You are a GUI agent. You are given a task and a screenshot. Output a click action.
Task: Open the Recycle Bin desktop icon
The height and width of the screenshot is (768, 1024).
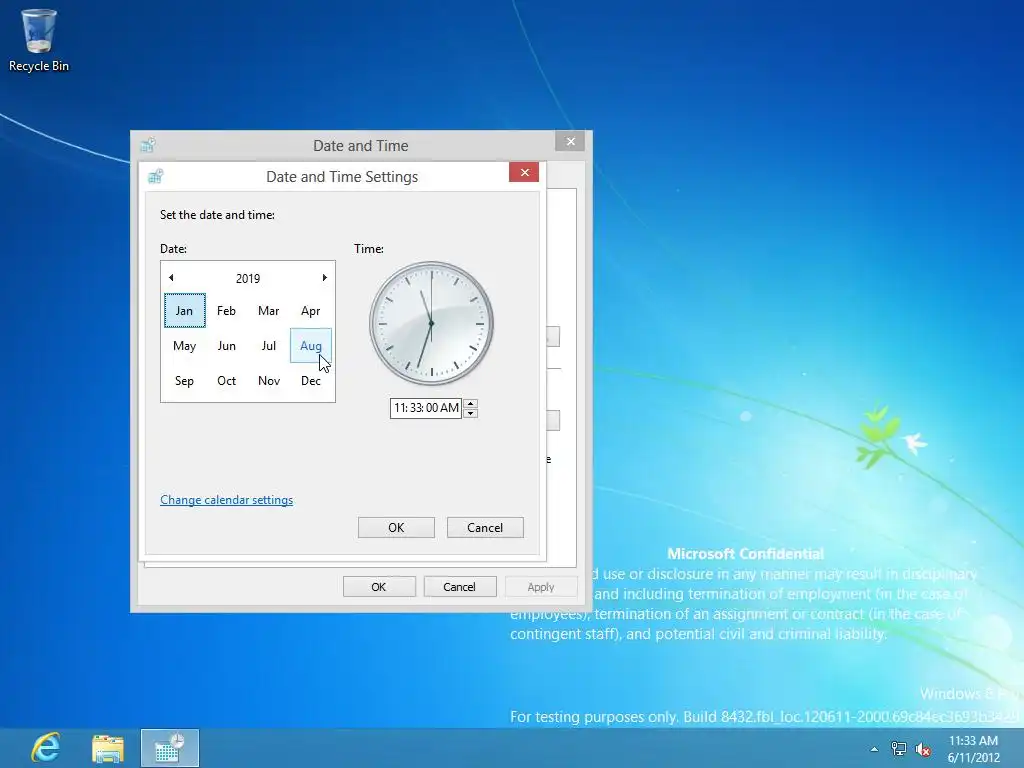pos(39,40)
